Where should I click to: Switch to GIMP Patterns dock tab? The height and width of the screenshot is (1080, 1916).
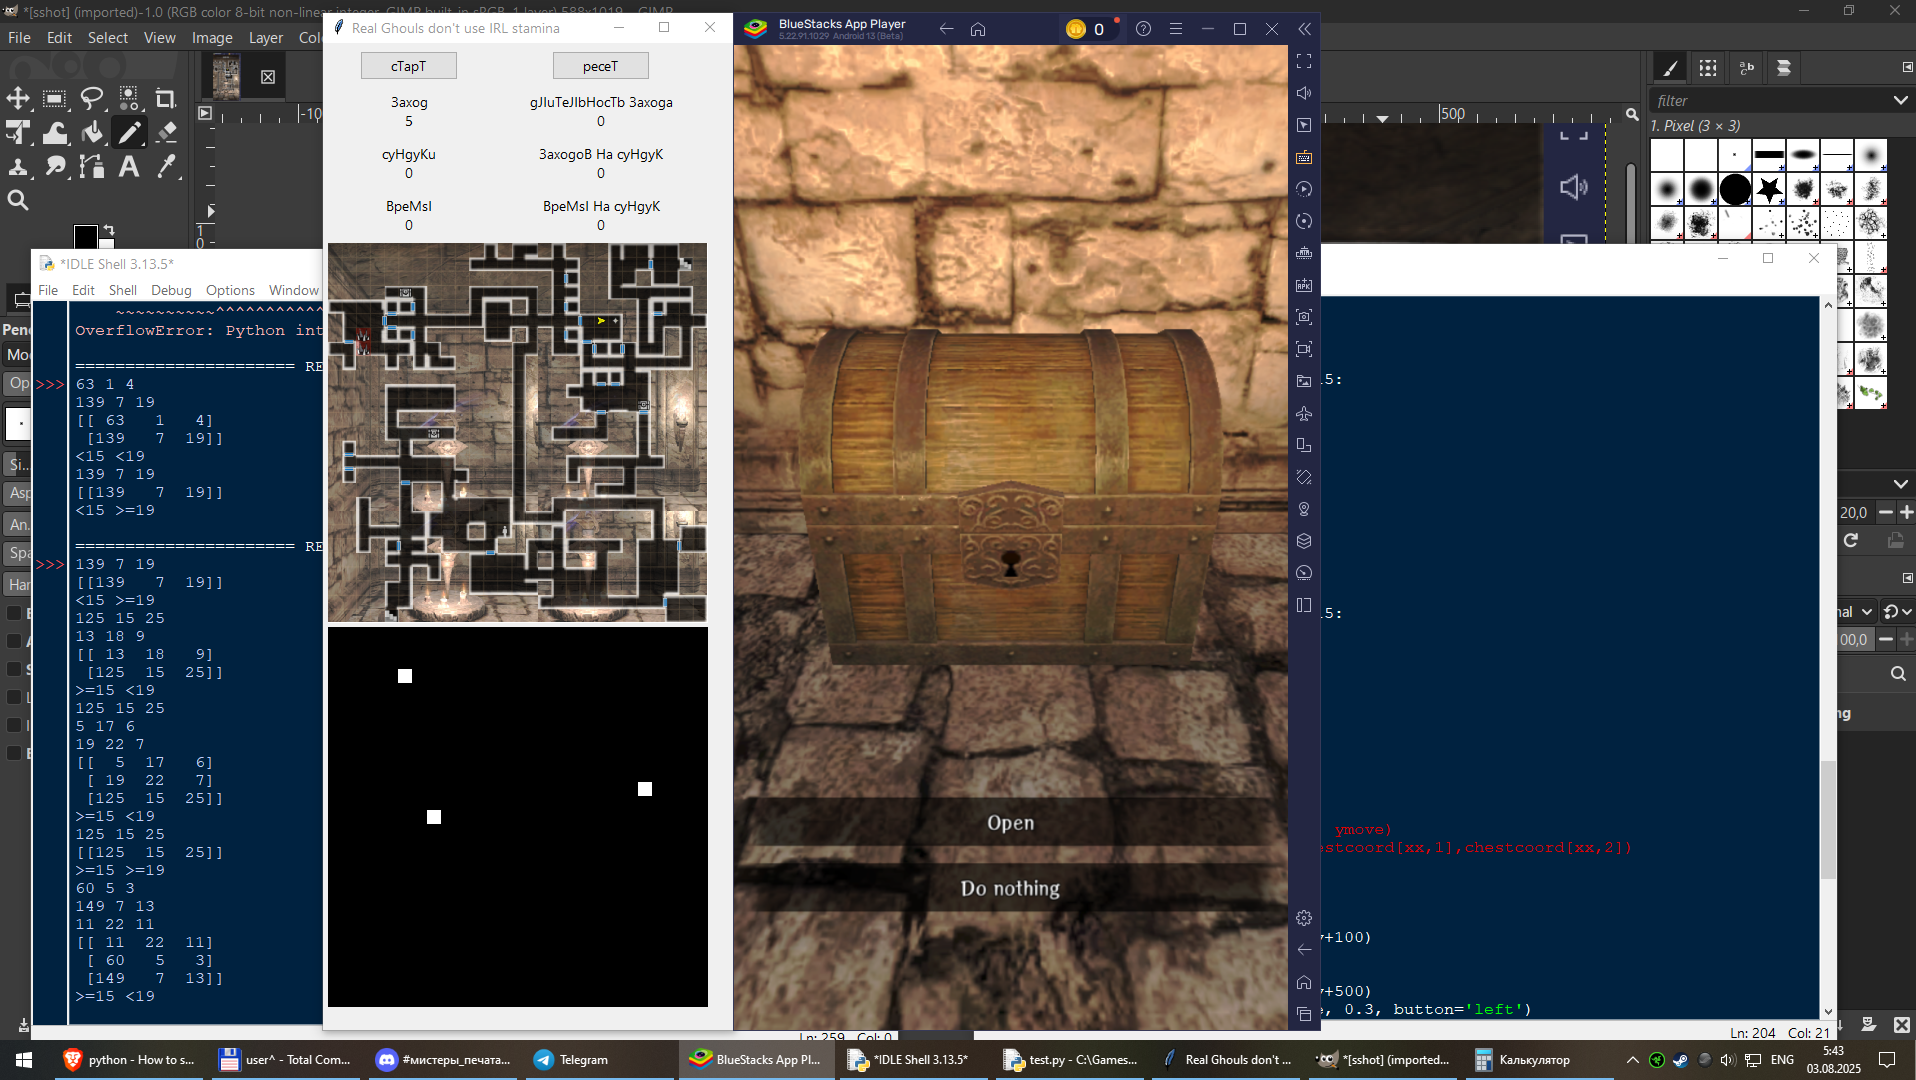(x=1708, y=68)
